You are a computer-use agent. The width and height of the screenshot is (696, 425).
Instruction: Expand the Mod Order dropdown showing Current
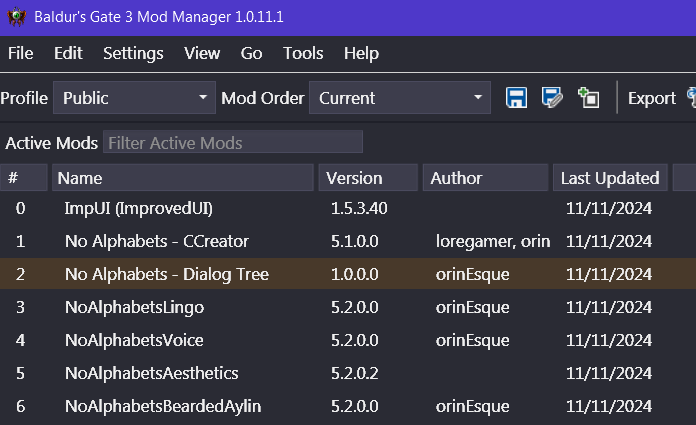click(399, 98)
